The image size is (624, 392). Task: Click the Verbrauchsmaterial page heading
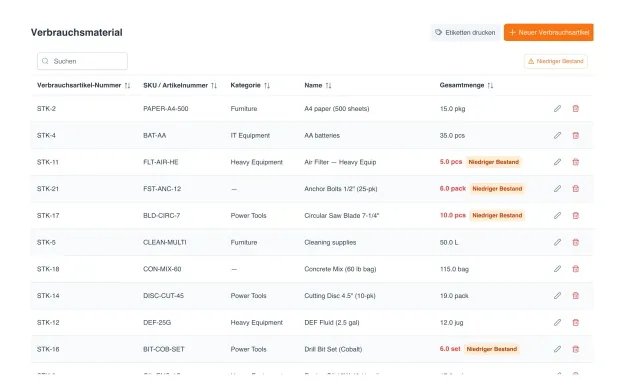click(76, 33)
